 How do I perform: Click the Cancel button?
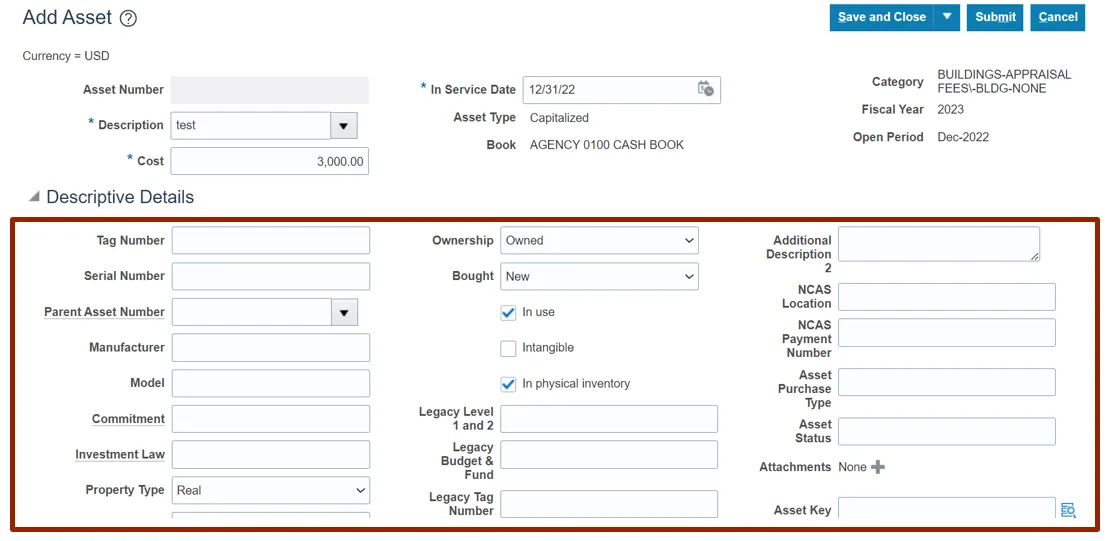point(1058,17)
